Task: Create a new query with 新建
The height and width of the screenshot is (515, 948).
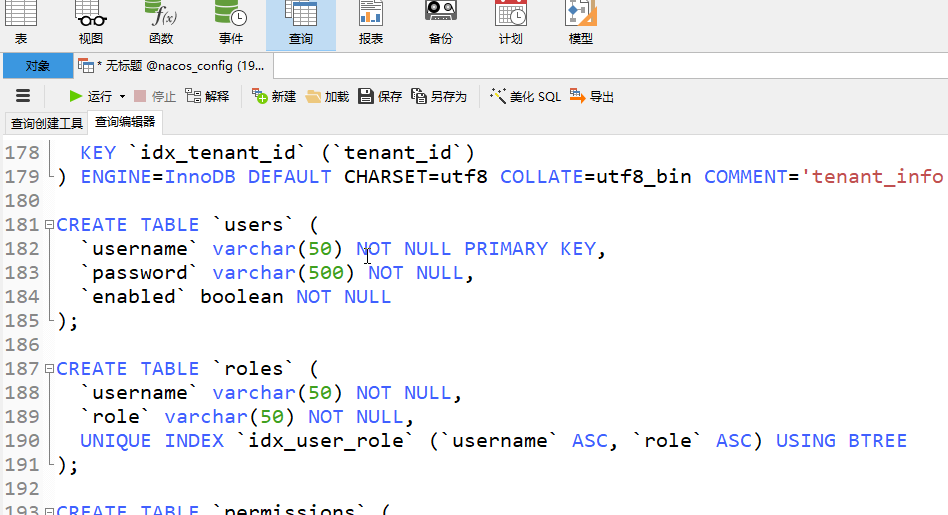Action: coord(274,96)
